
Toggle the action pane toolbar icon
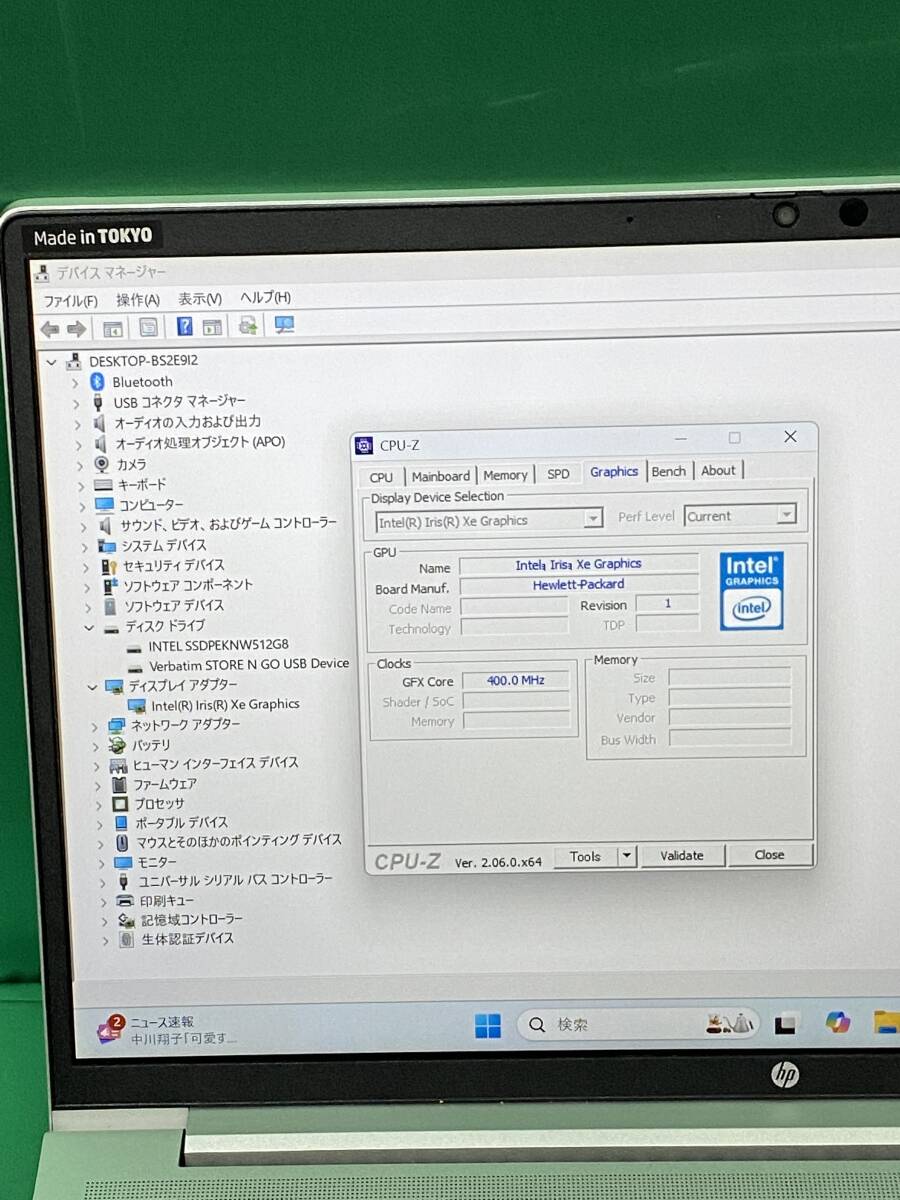coord(212,327)
